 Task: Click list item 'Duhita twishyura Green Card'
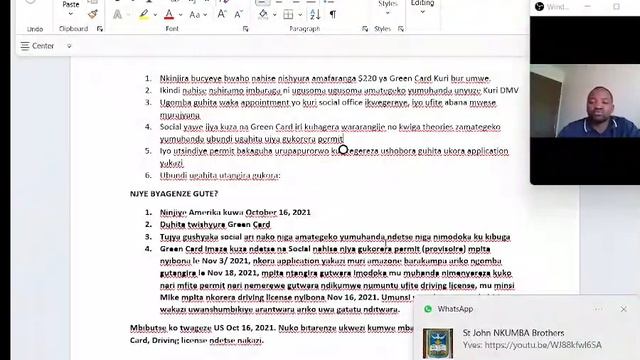tap(215, 224)
